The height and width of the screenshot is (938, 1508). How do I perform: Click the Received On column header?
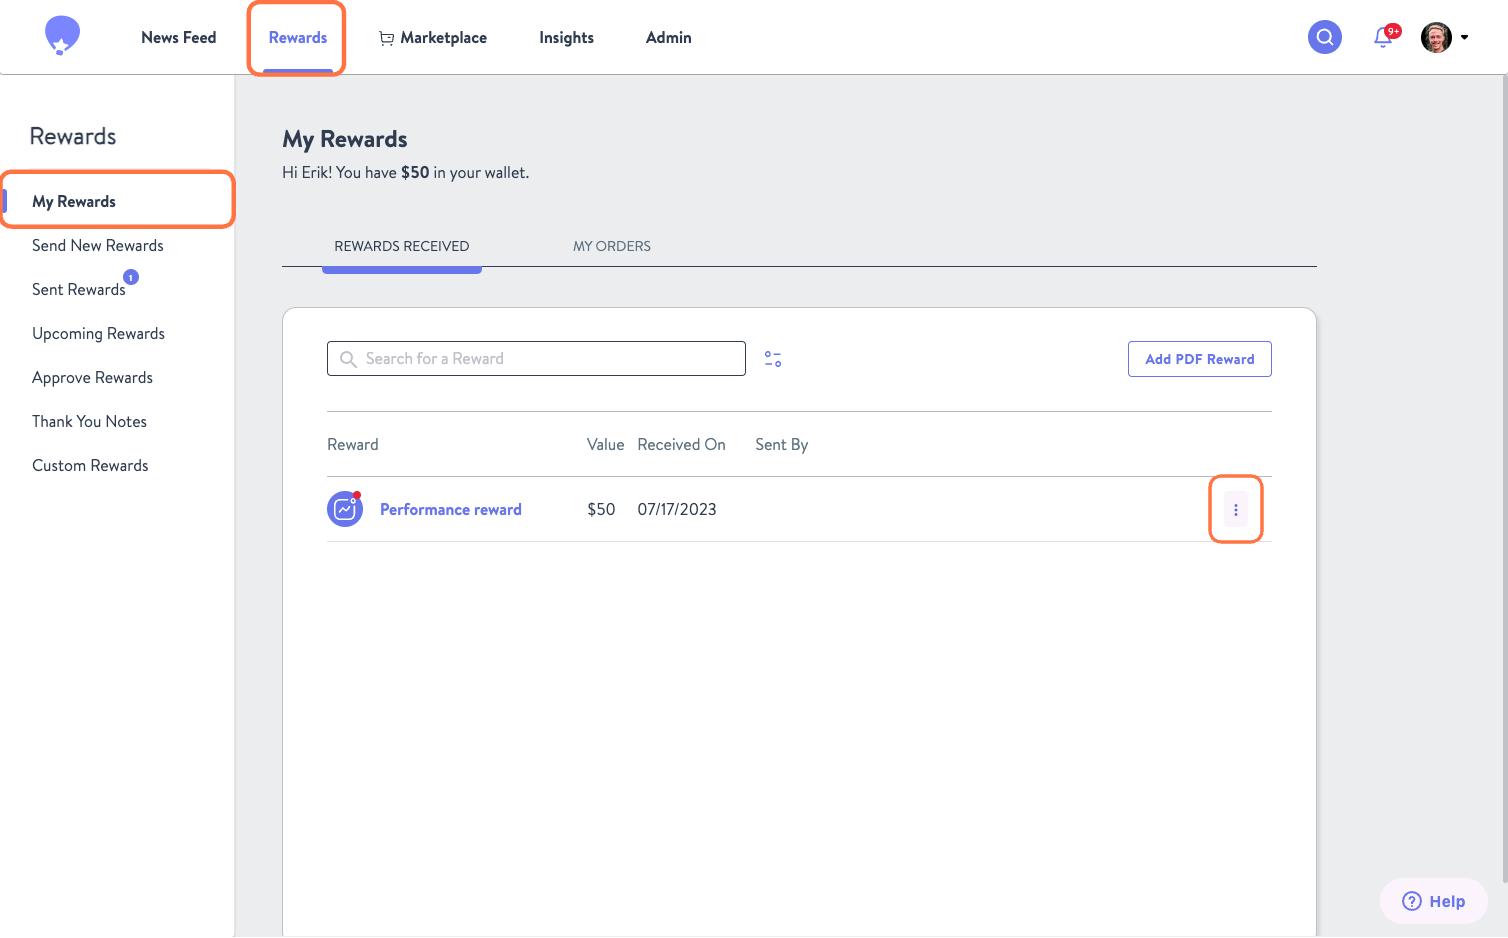click(682, 444)
